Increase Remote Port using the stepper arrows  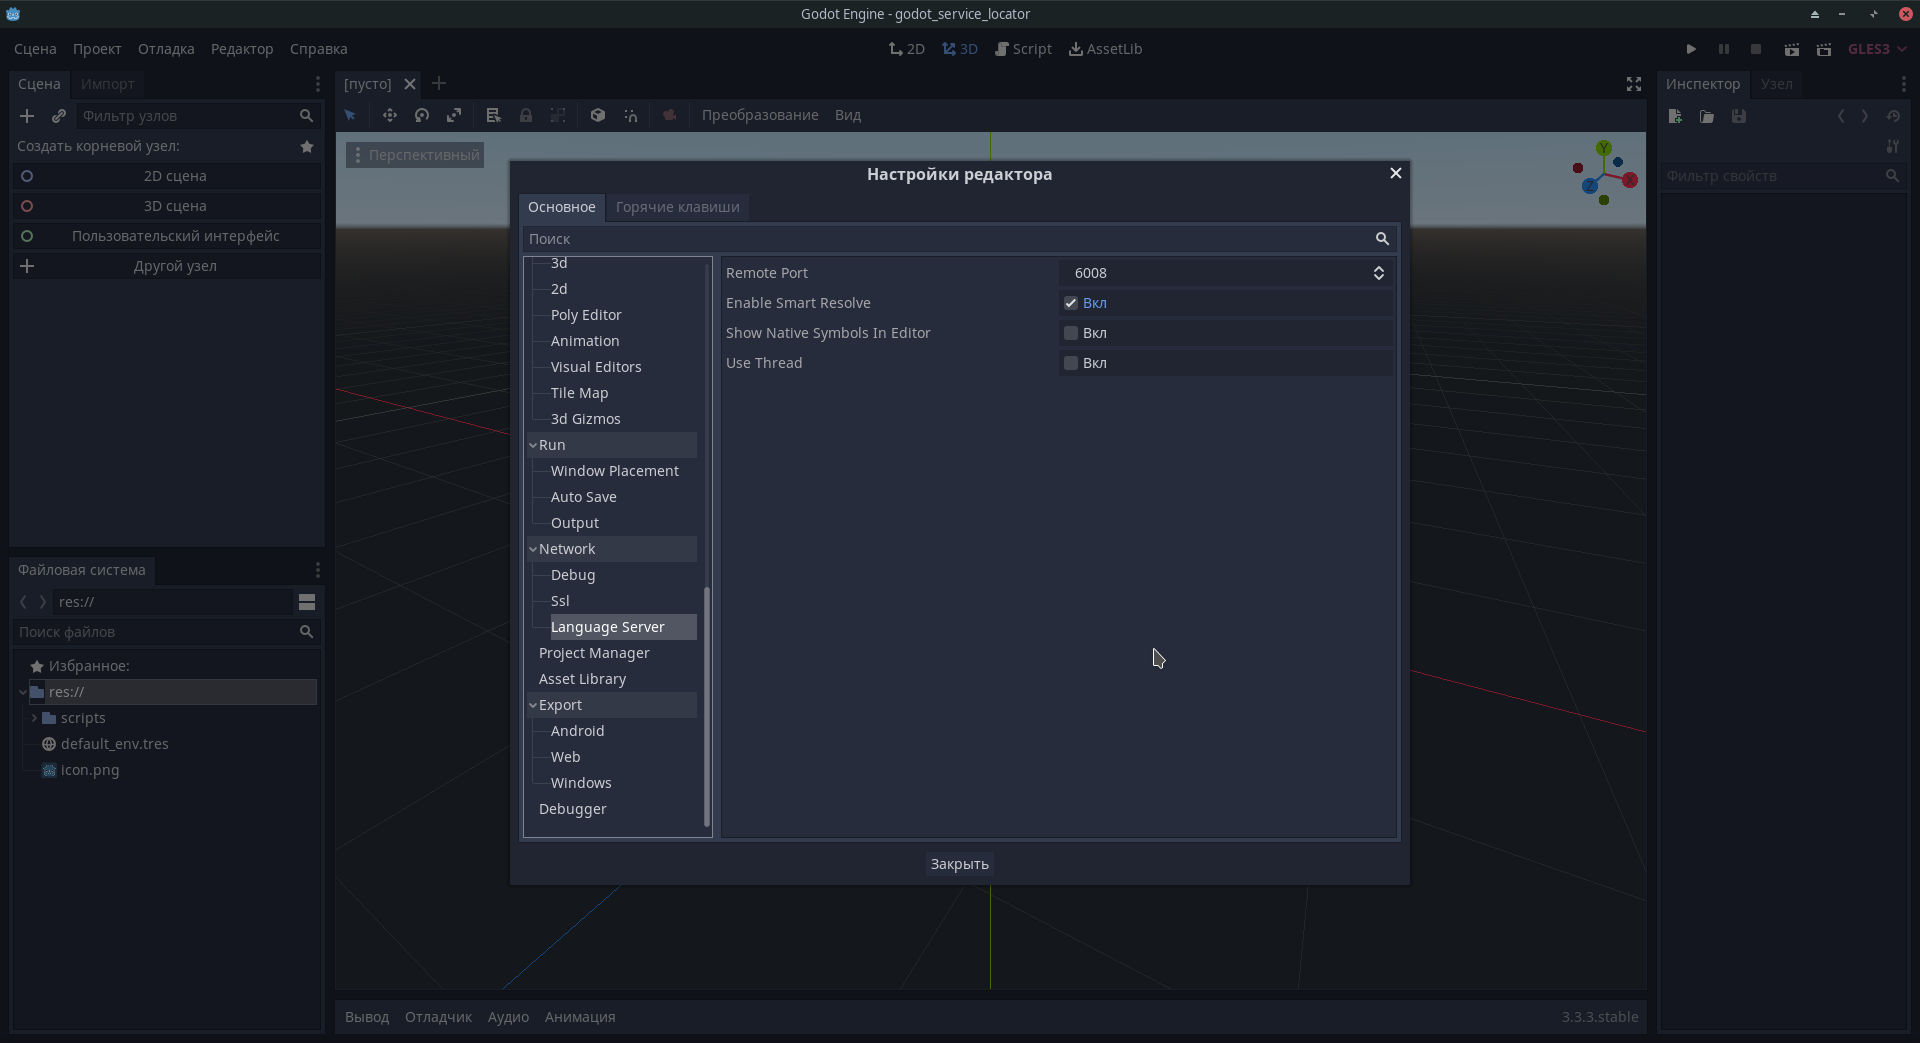click(x=1378, y=268)
